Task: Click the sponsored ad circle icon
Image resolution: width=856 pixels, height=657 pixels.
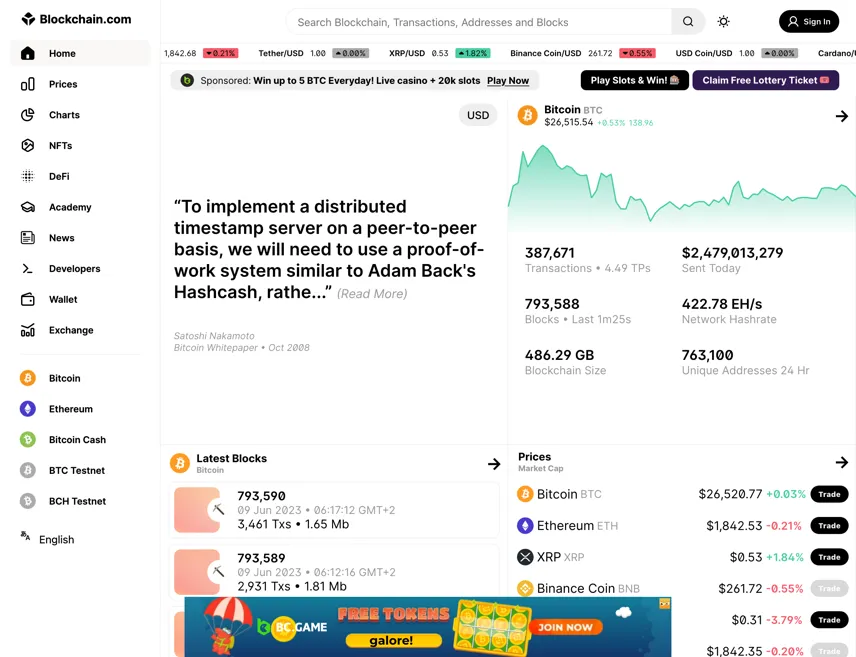Action: (x=187, y=80)
